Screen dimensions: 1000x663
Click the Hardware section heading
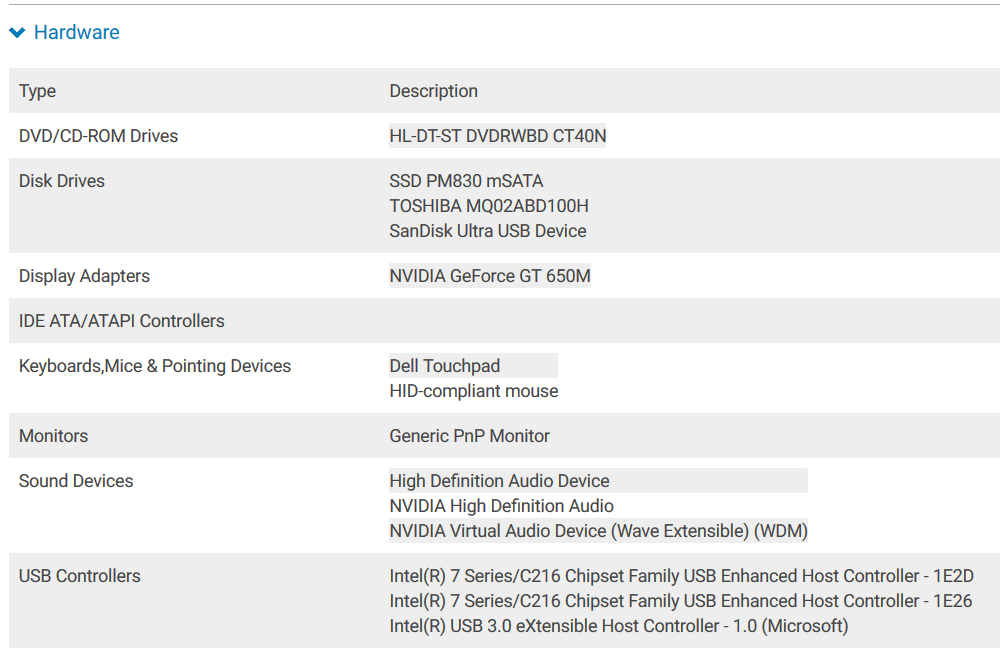pos(76,32)
